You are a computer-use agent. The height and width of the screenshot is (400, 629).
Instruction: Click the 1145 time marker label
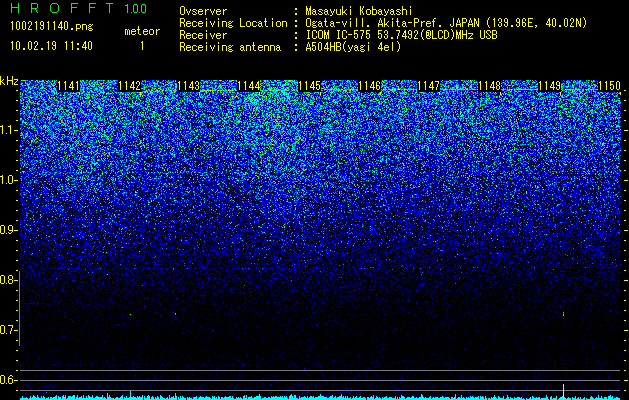click(x=310, y=86)
